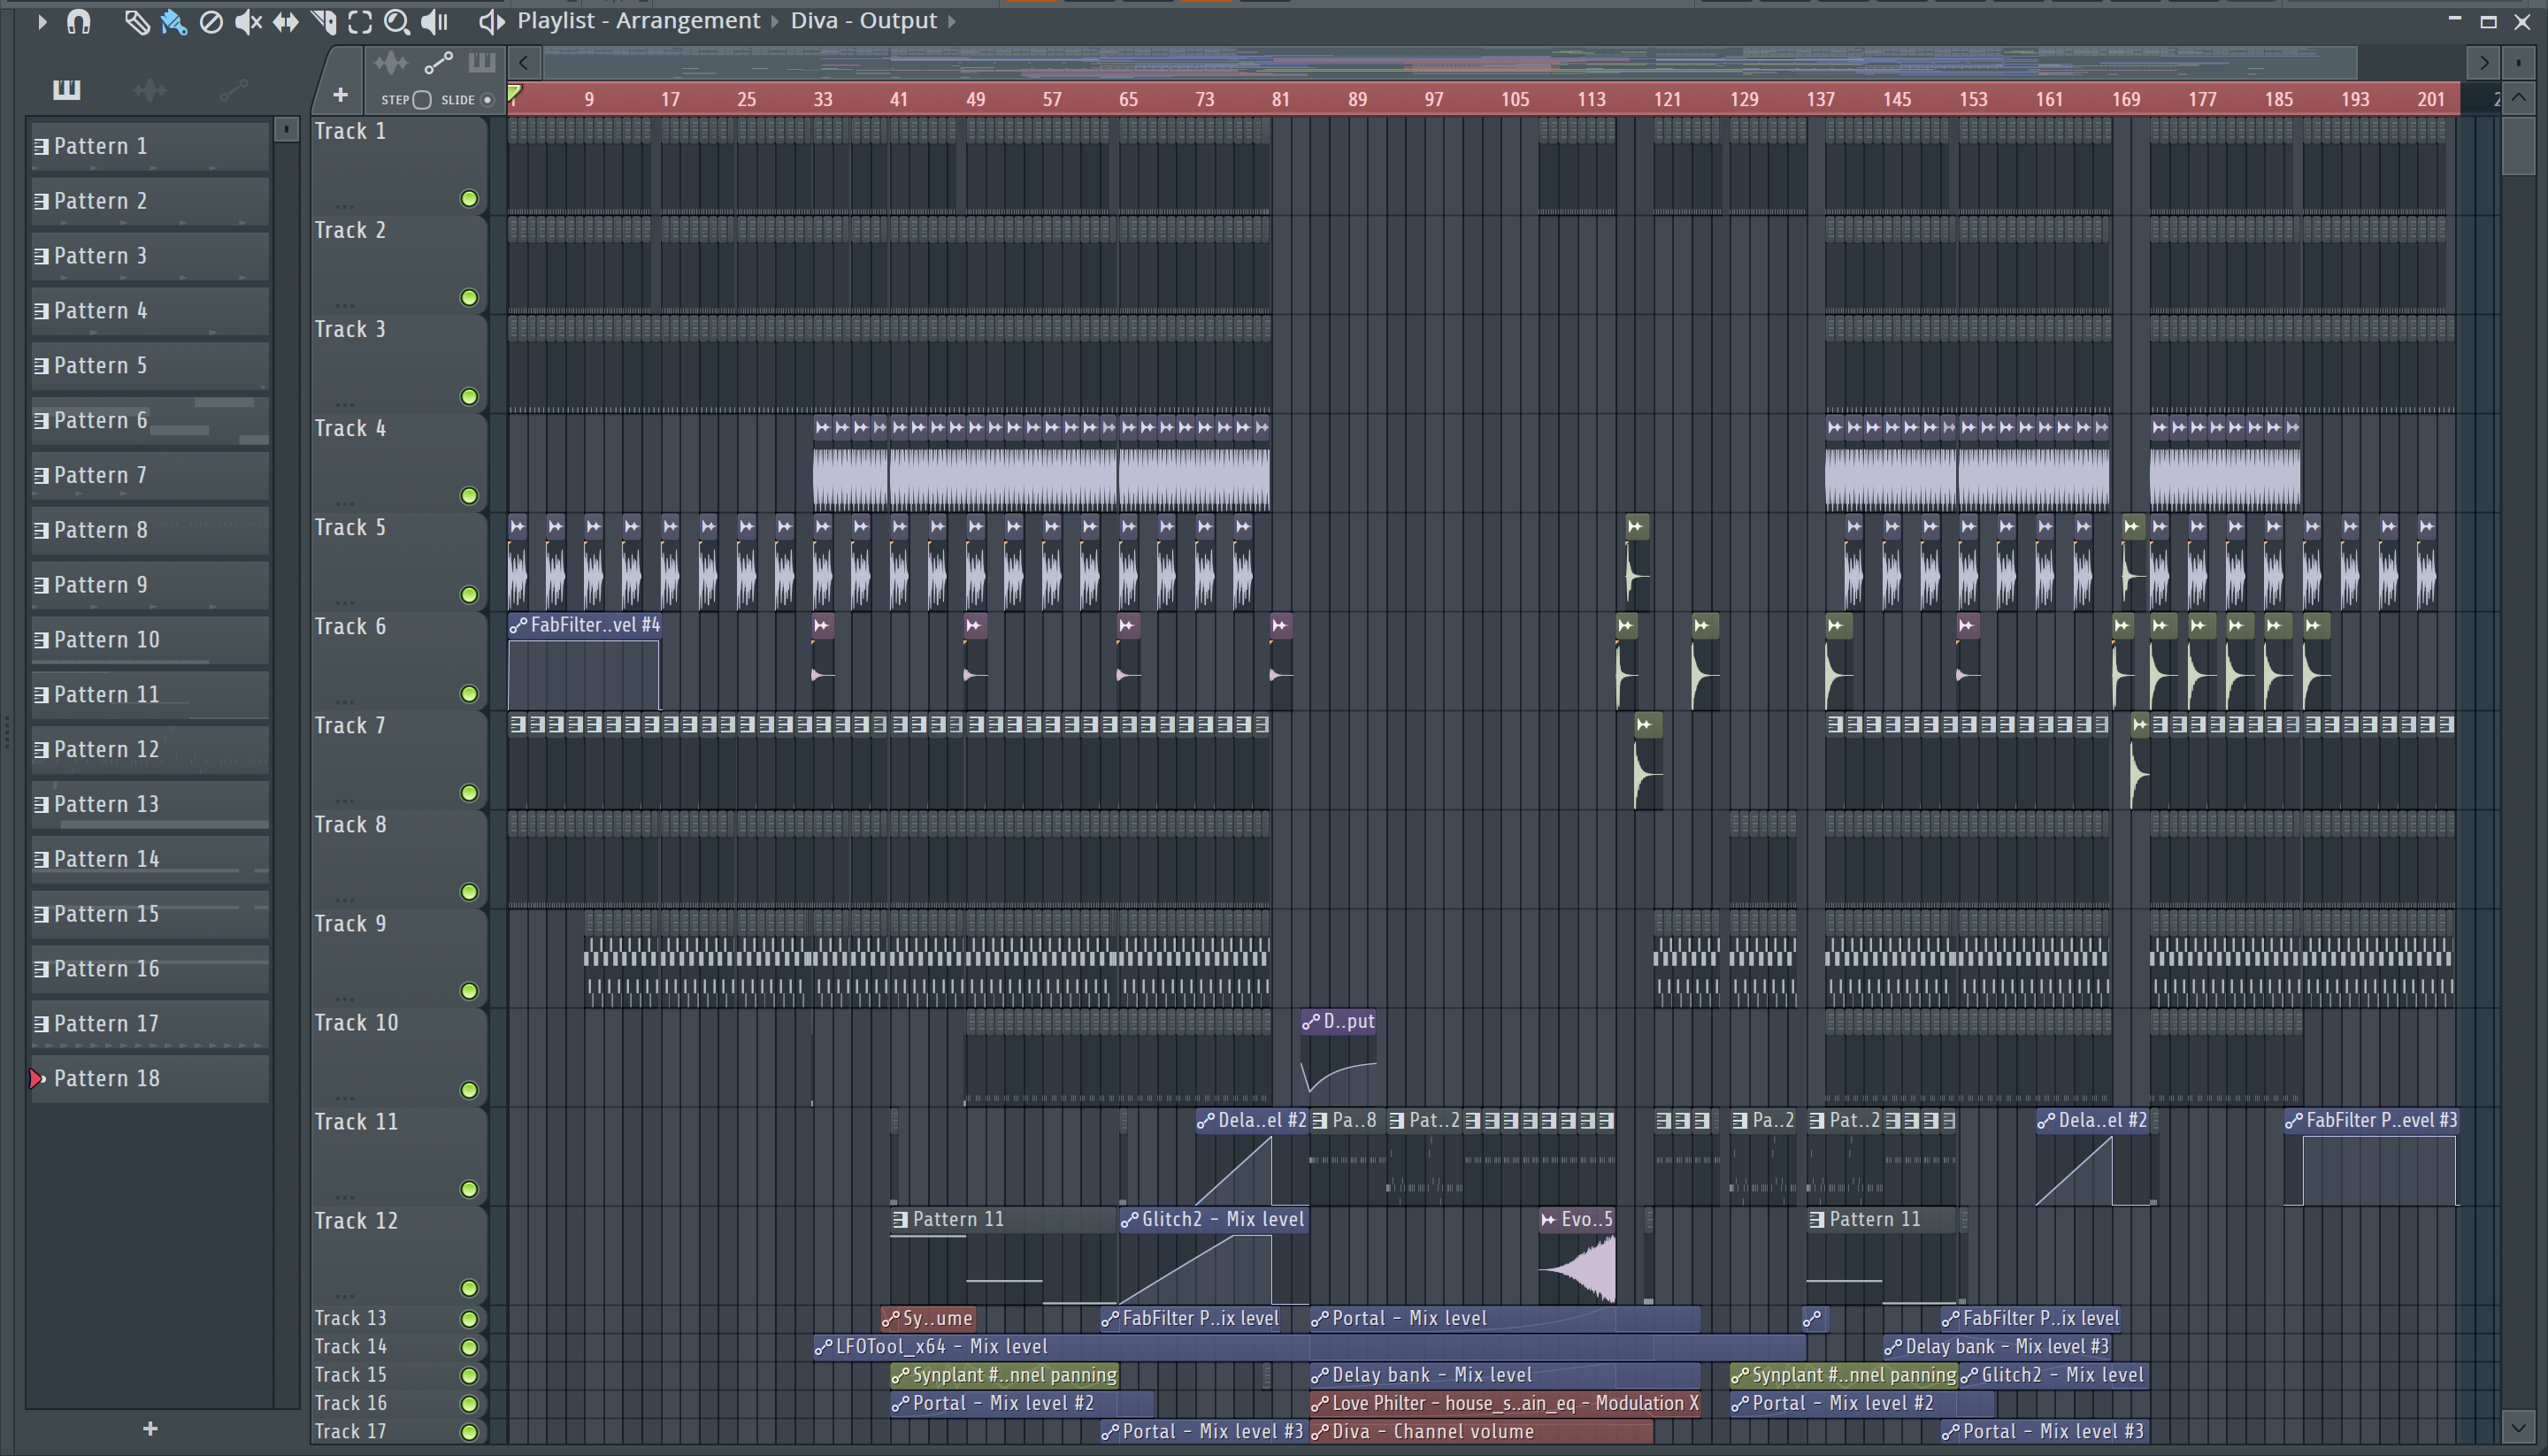The width and height of the screenshot is (2548, 1456).
Task: Click the playlist speaker icon before the title
Action: pos(491,21)
